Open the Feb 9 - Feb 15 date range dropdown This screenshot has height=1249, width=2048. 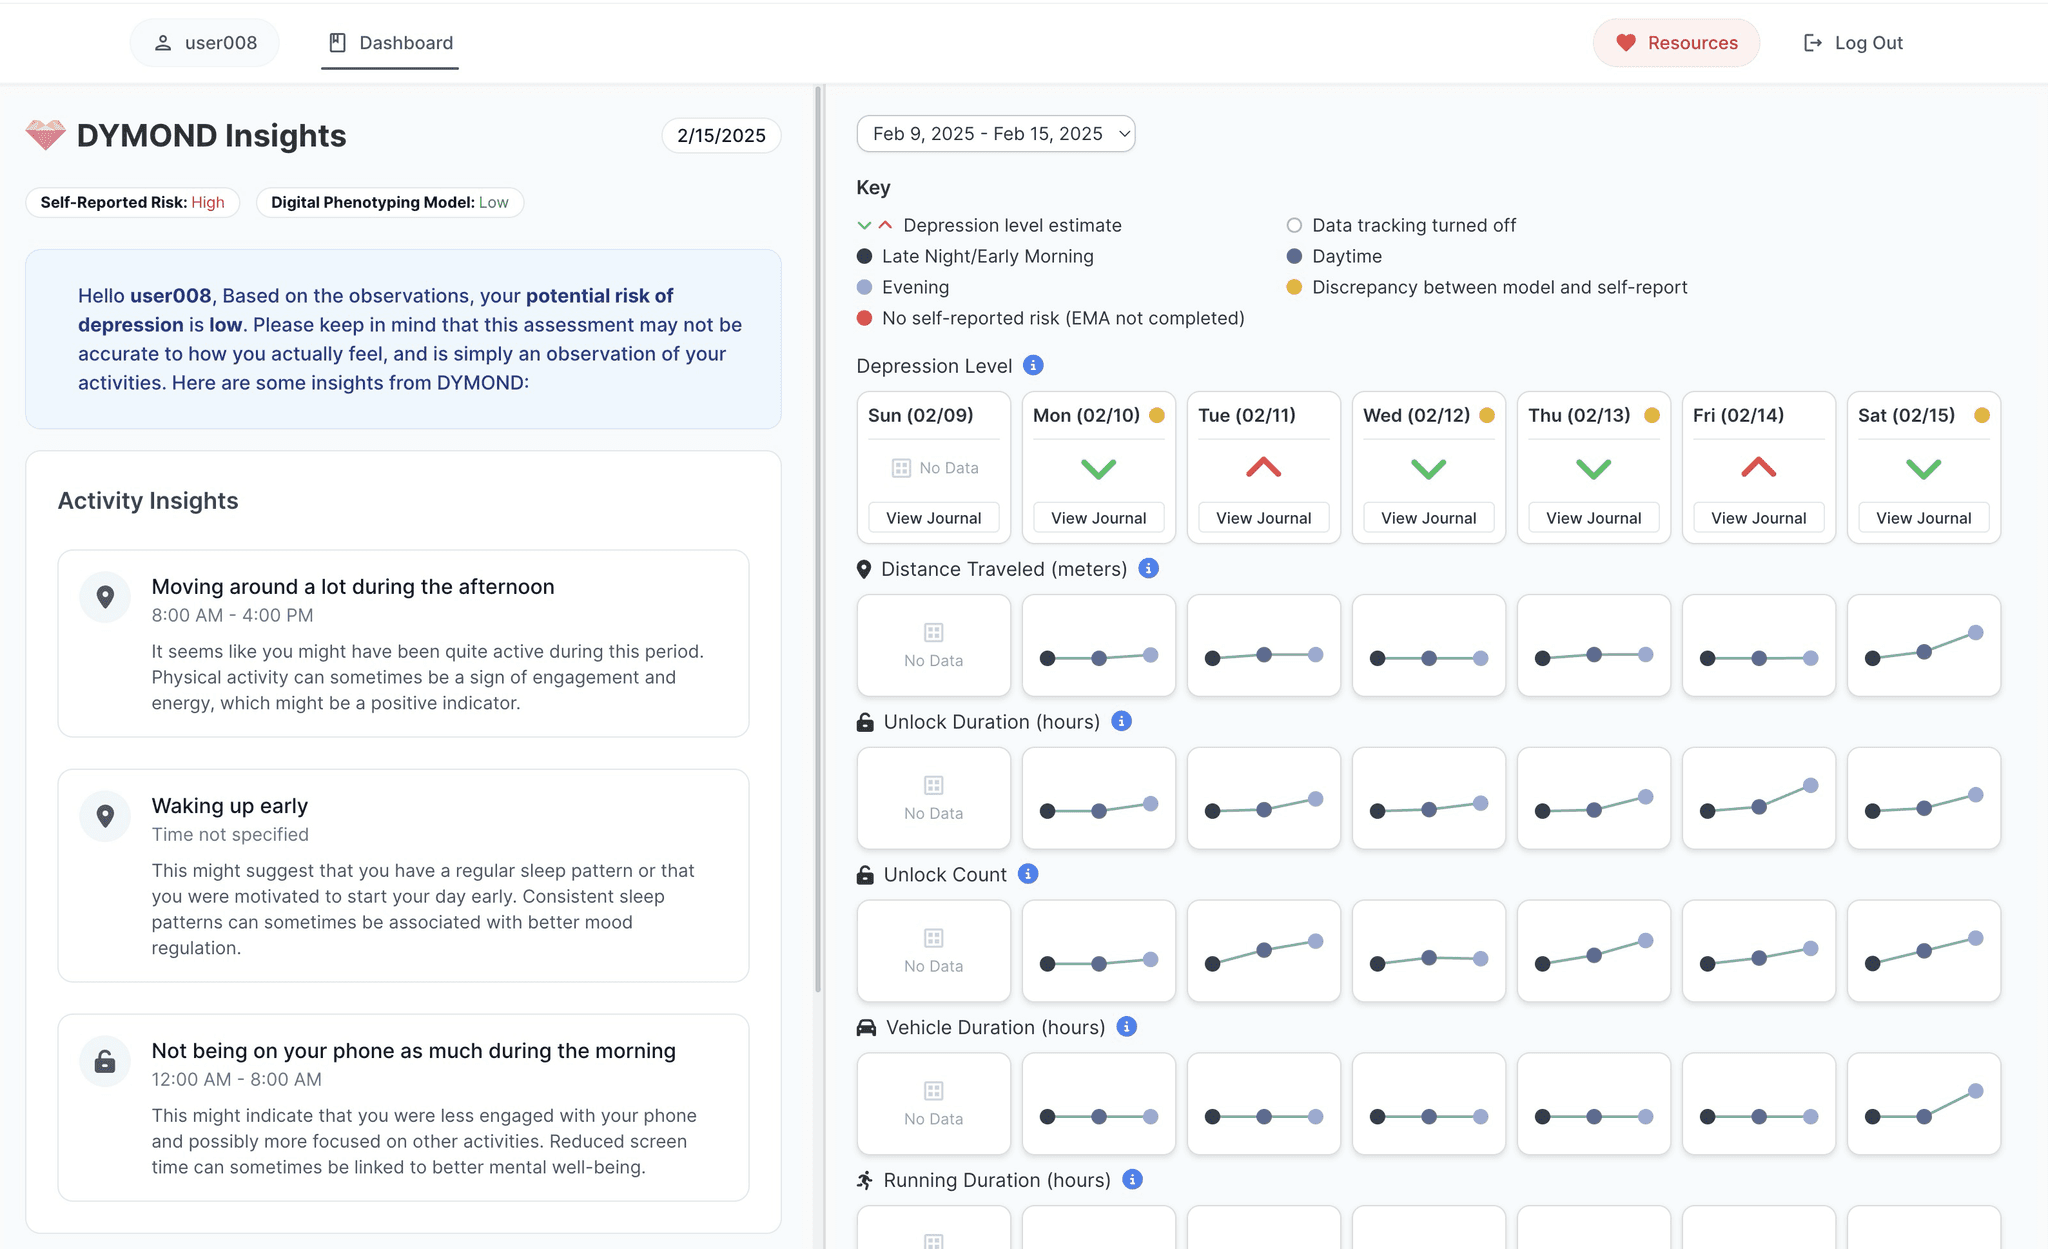996,134
